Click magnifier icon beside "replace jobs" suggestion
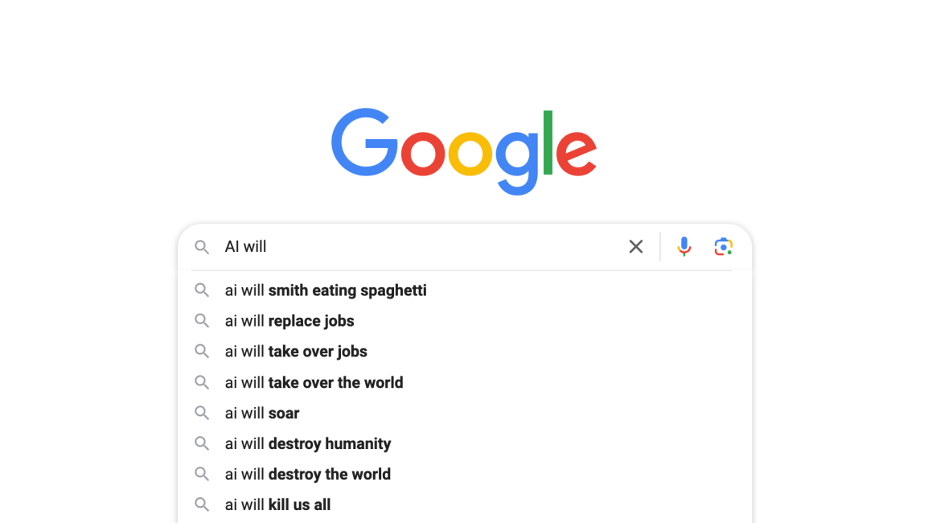This screenshot has height=524, width=936. click(202, 321)
